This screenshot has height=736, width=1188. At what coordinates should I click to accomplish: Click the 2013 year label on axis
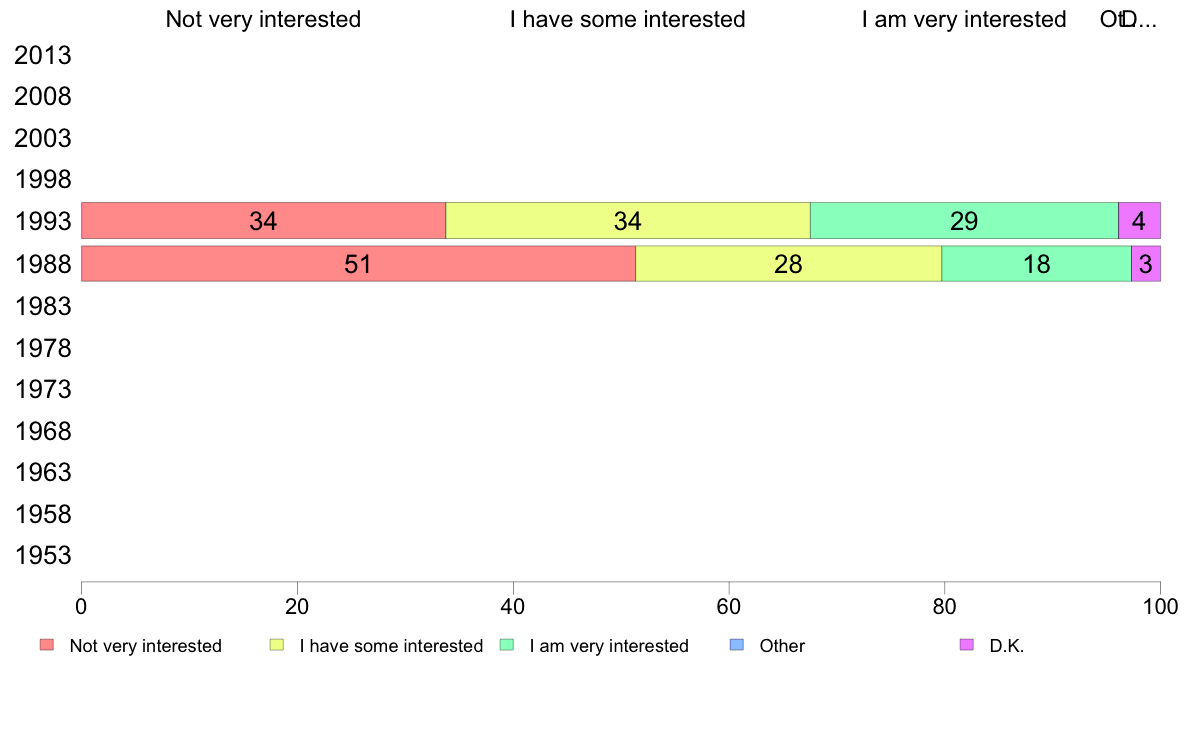(43, 55)
